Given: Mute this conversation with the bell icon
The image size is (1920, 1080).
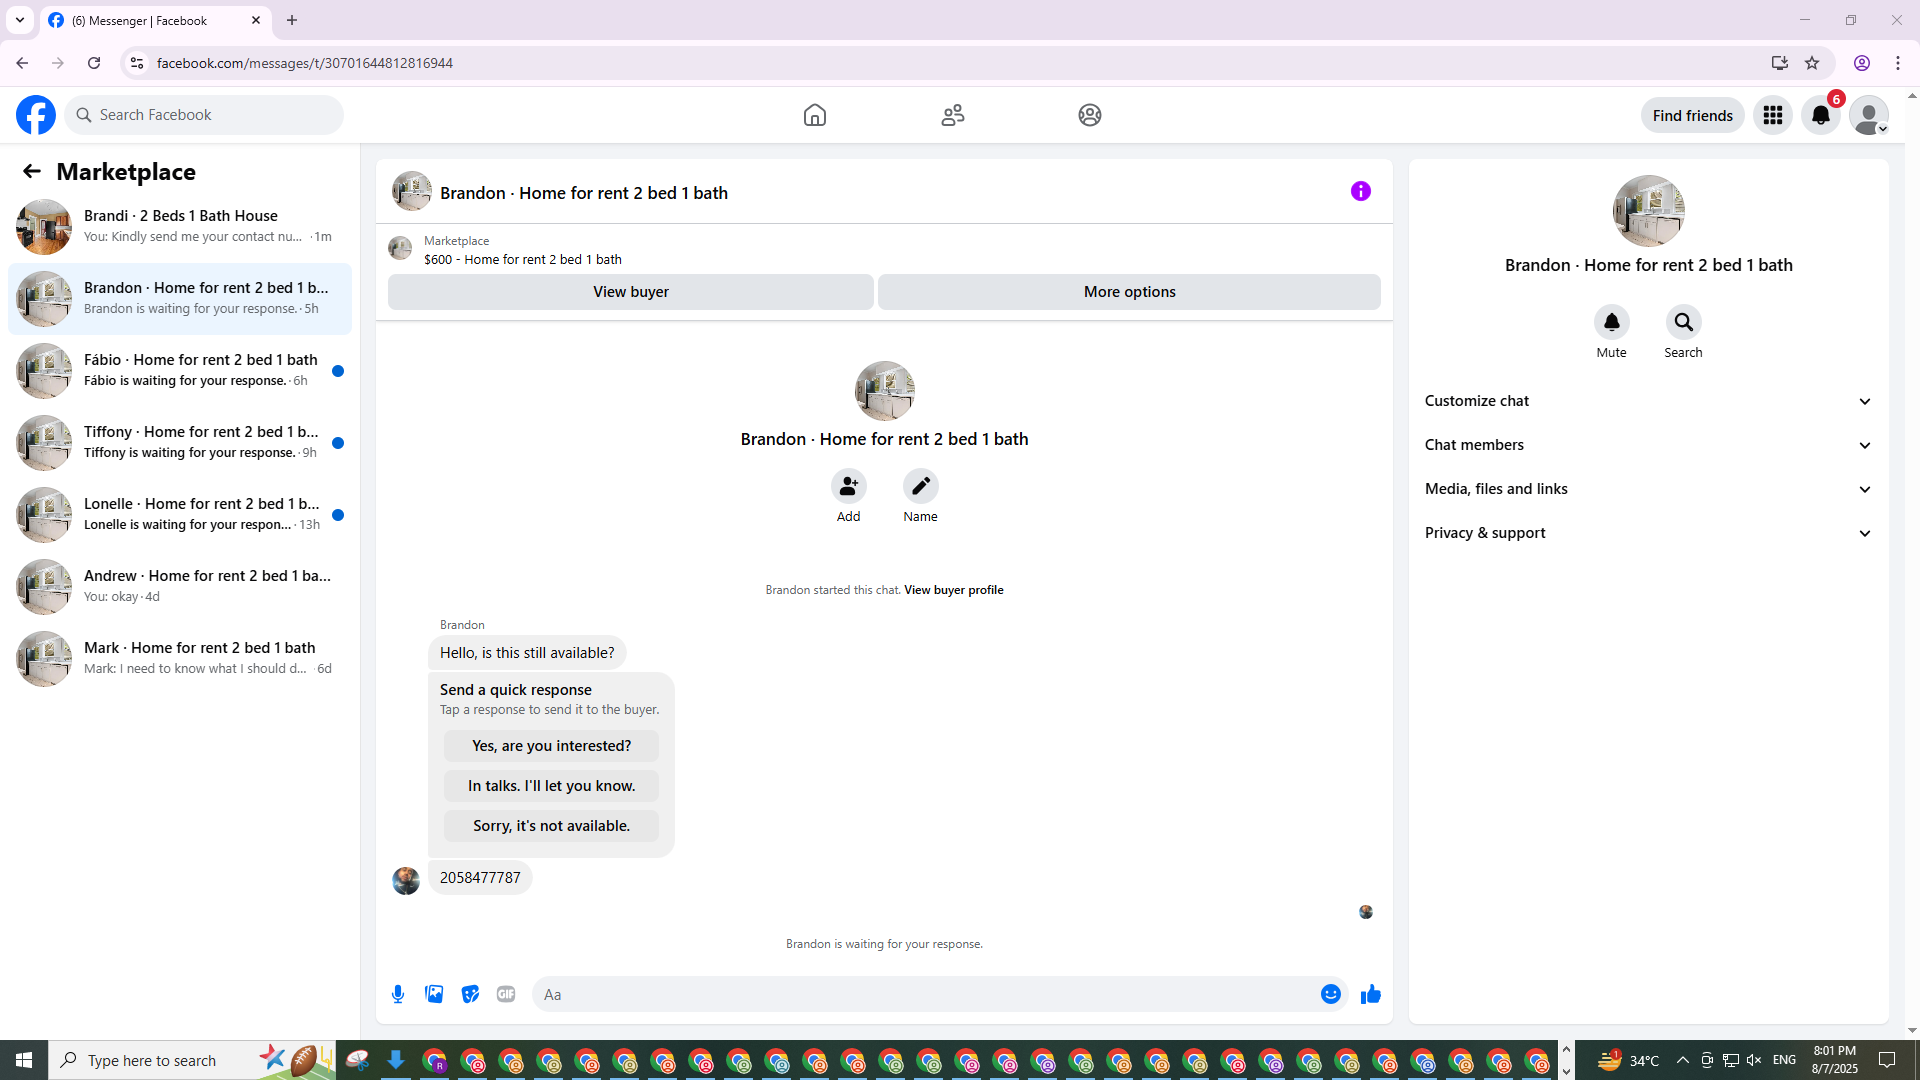Looking at the screenshot, I should (x=1612, y=322).
